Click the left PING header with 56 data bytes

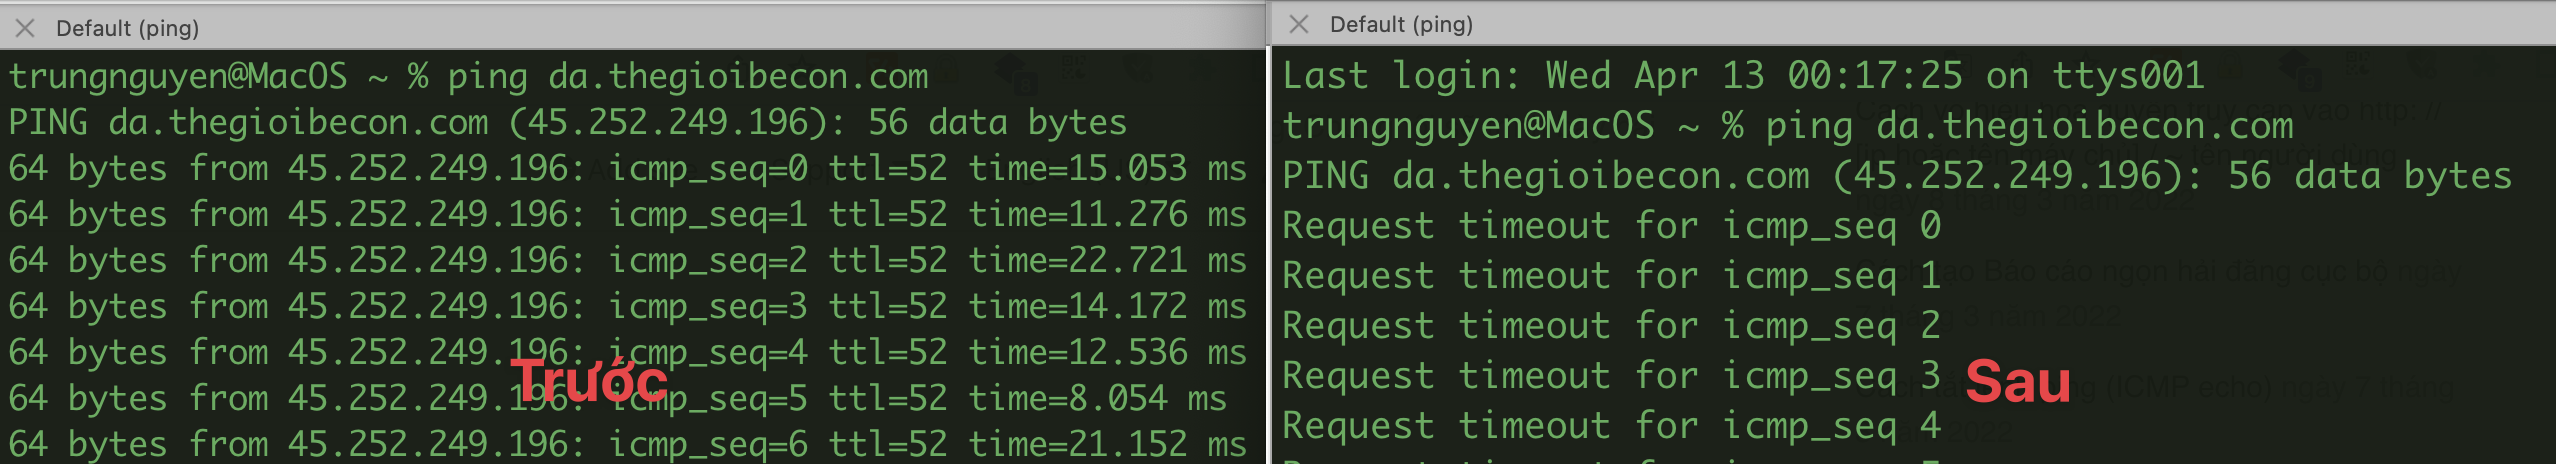click(x=567, y=122)
